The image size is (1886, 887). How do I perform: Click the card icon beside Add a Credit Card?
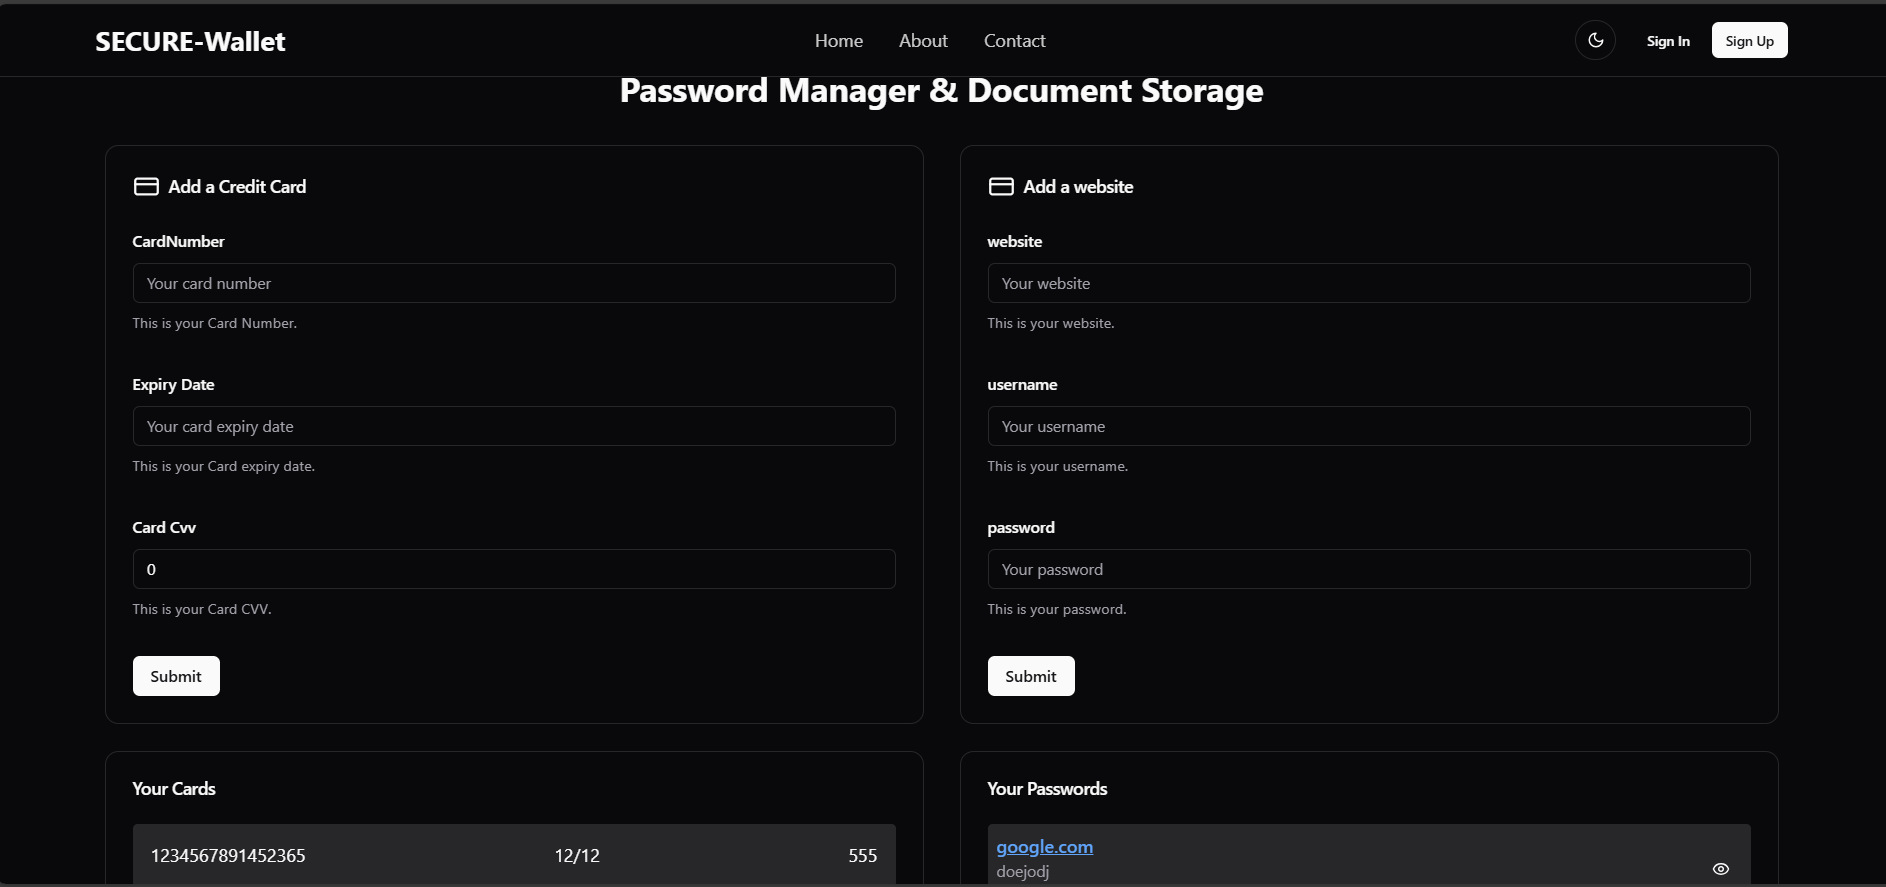tap(146, 187)
